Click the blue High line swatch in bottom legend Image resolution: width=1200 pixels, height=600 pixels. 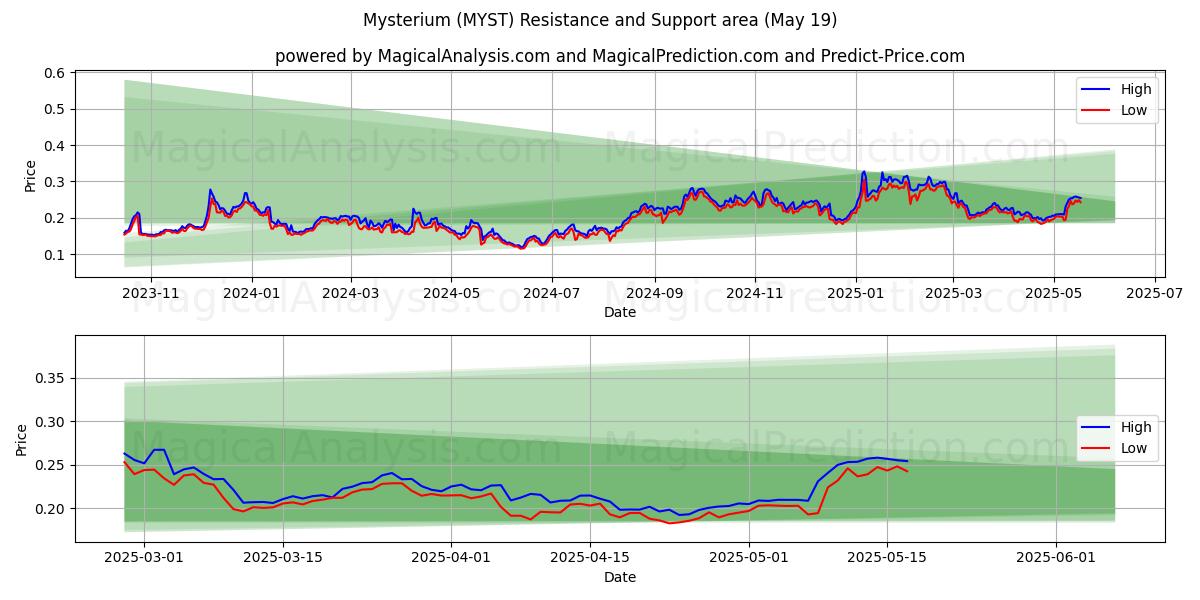click(1098, 428)
